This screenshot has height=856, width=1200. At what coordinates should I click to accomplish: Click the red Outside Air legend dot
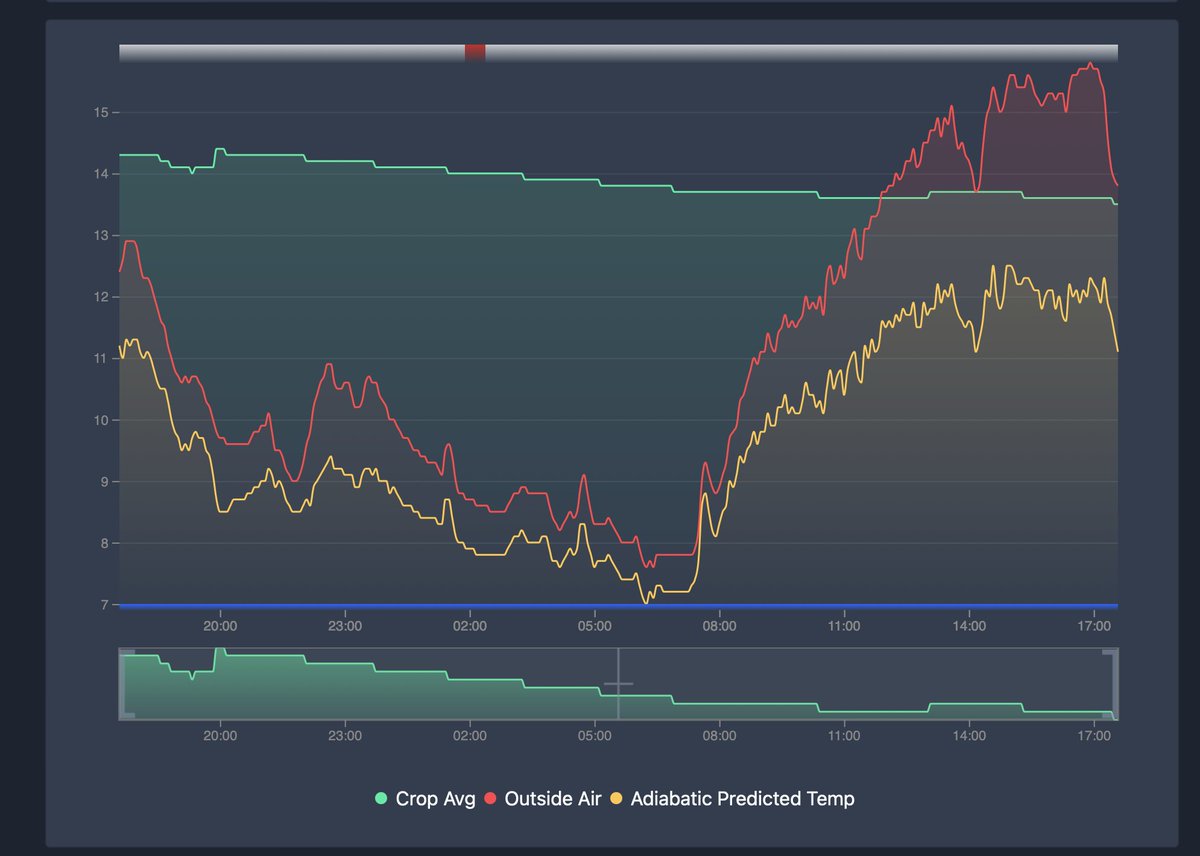click(491, 799)
